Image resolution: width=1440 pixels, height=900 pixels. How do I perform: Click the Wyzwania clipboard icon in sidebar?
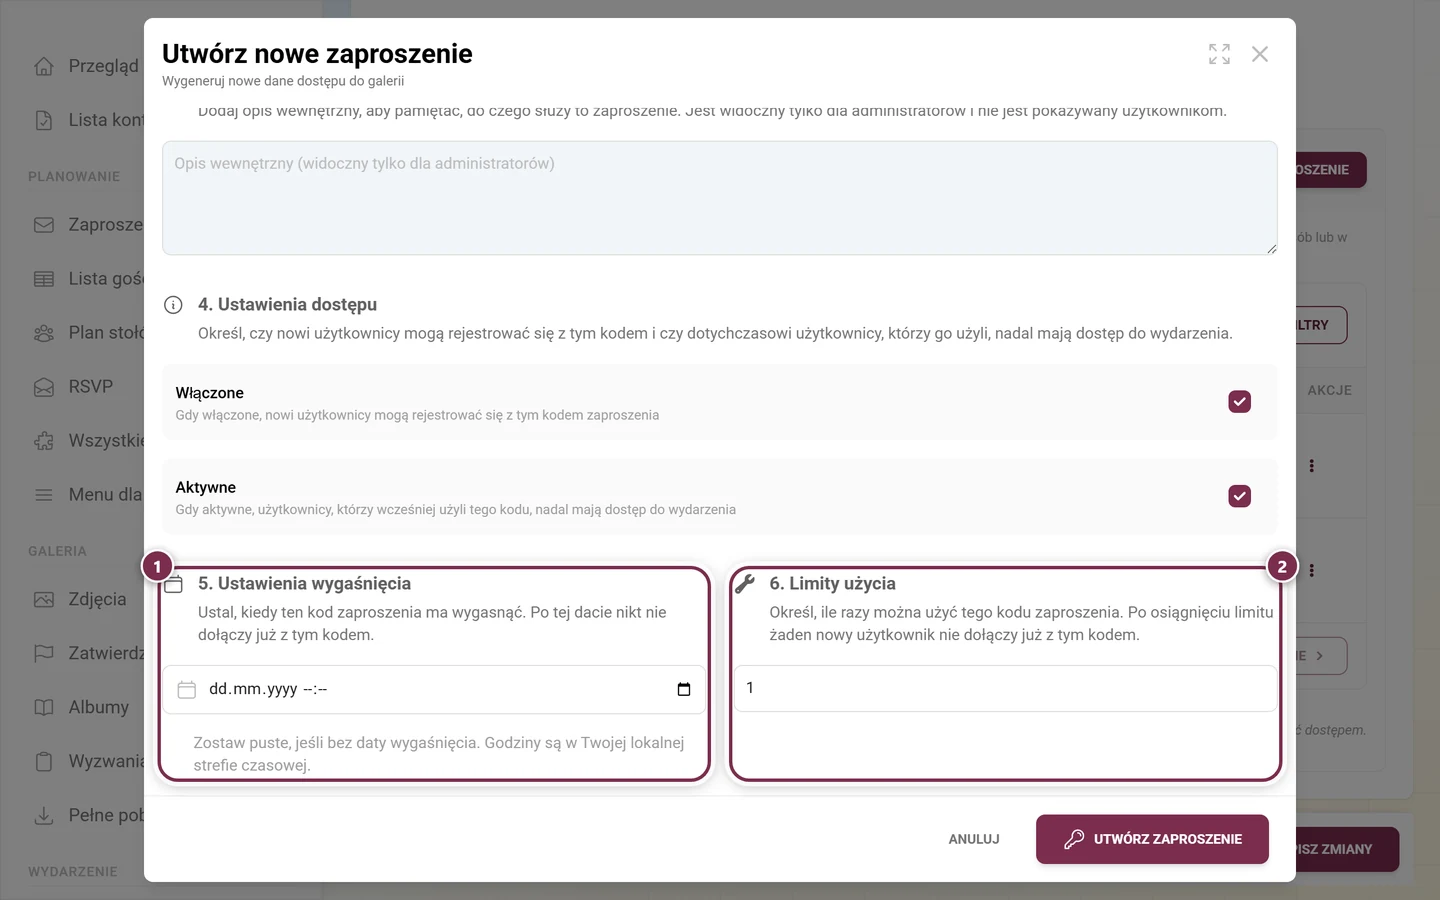pyautogui.click(x=44, y=762)
